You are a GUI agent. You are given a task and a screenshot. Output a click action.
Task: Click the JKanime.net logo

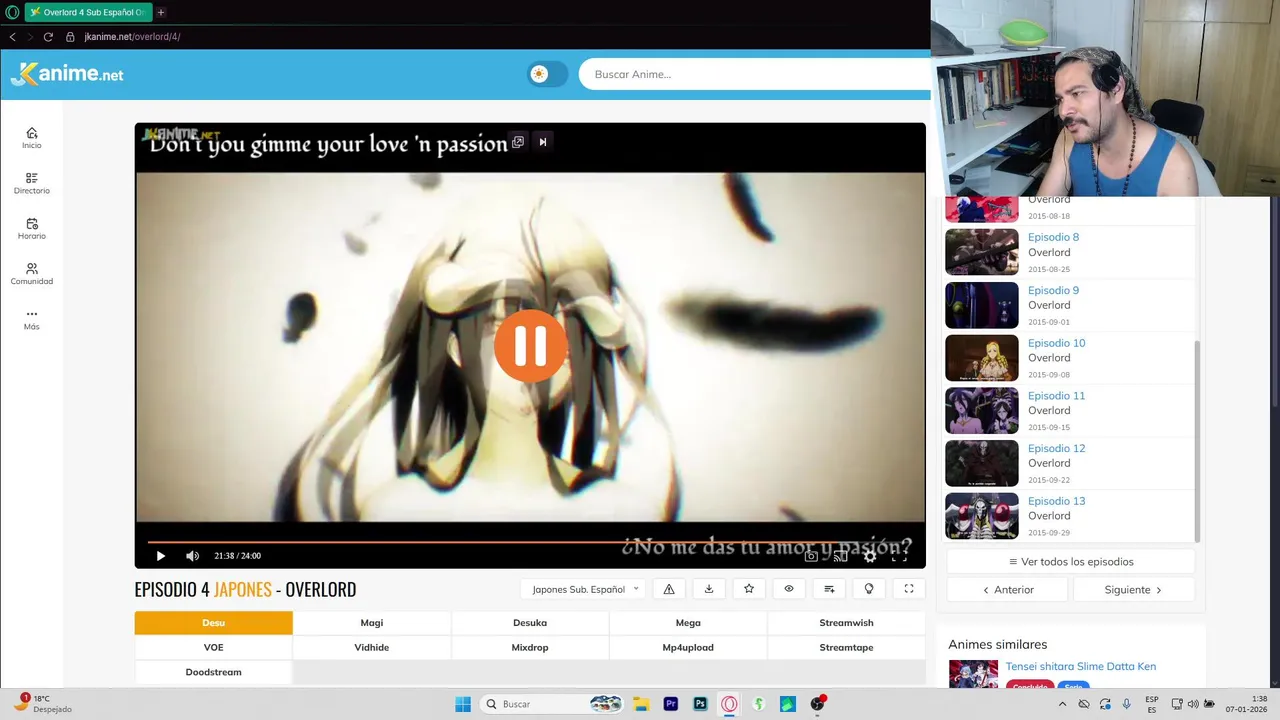pos(67,74)
